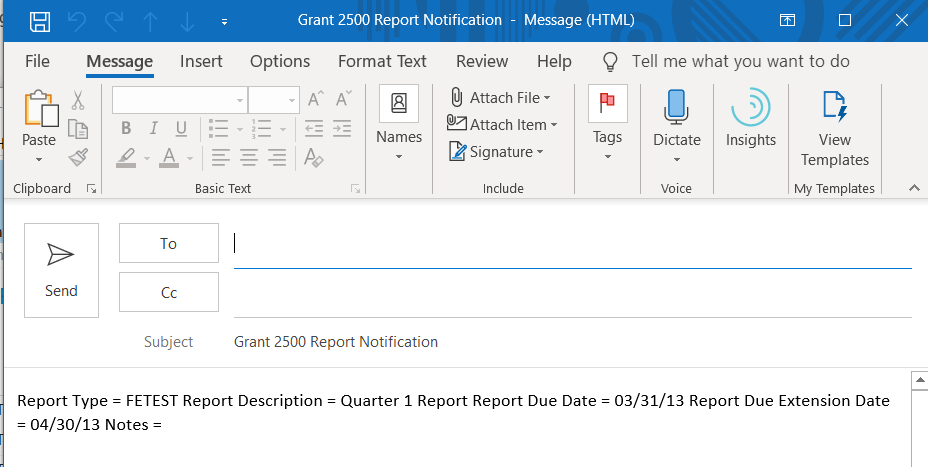Viewport: 928px width, 467px height.
Task: Click the Format Painter brush icon
Action: pyautogui.click(x=78, y=157)
